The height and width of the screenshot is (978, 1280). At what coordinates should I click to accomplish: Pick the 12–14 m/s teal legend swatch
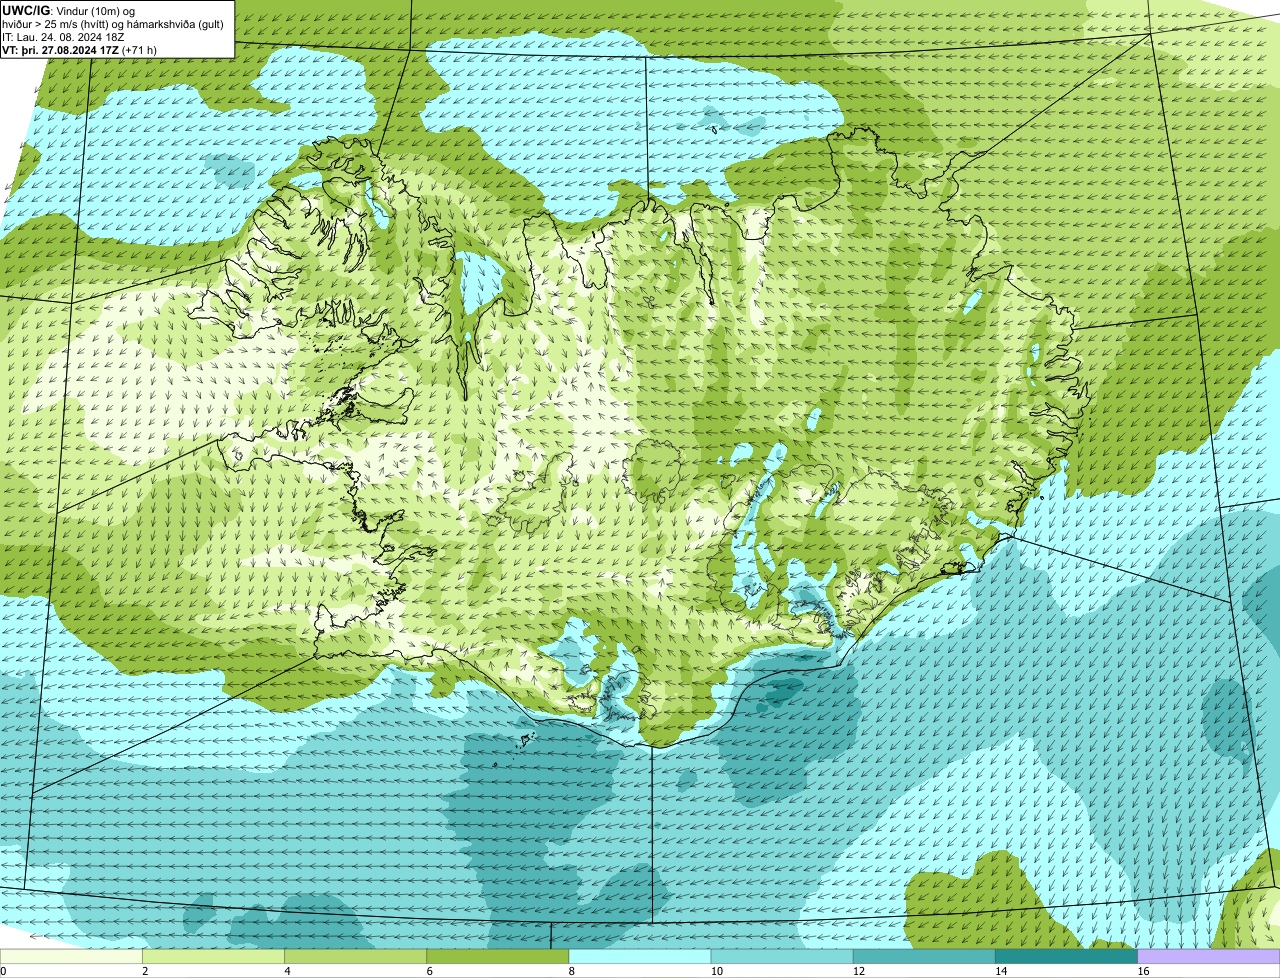click(x=924, y=956)
